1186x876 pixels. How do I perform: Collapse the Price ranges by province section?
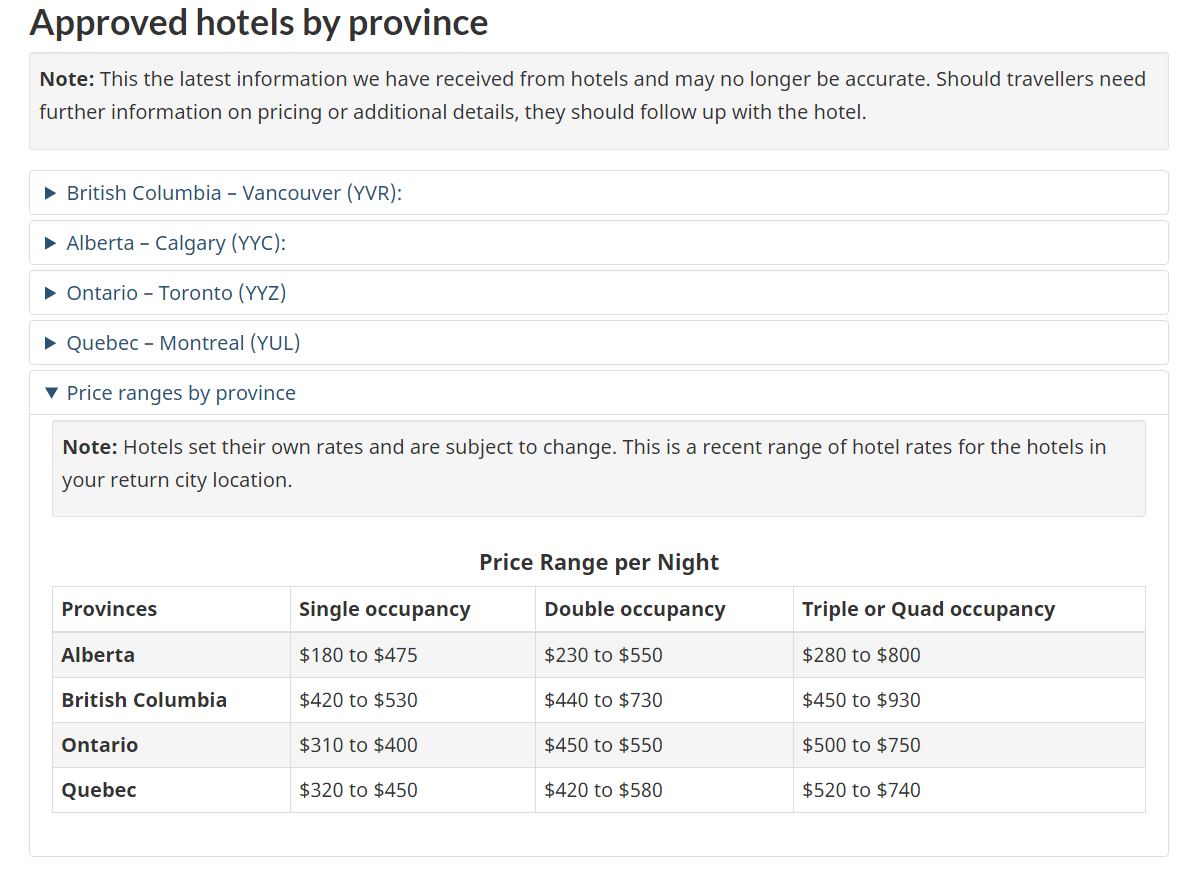tap(180, 393)
